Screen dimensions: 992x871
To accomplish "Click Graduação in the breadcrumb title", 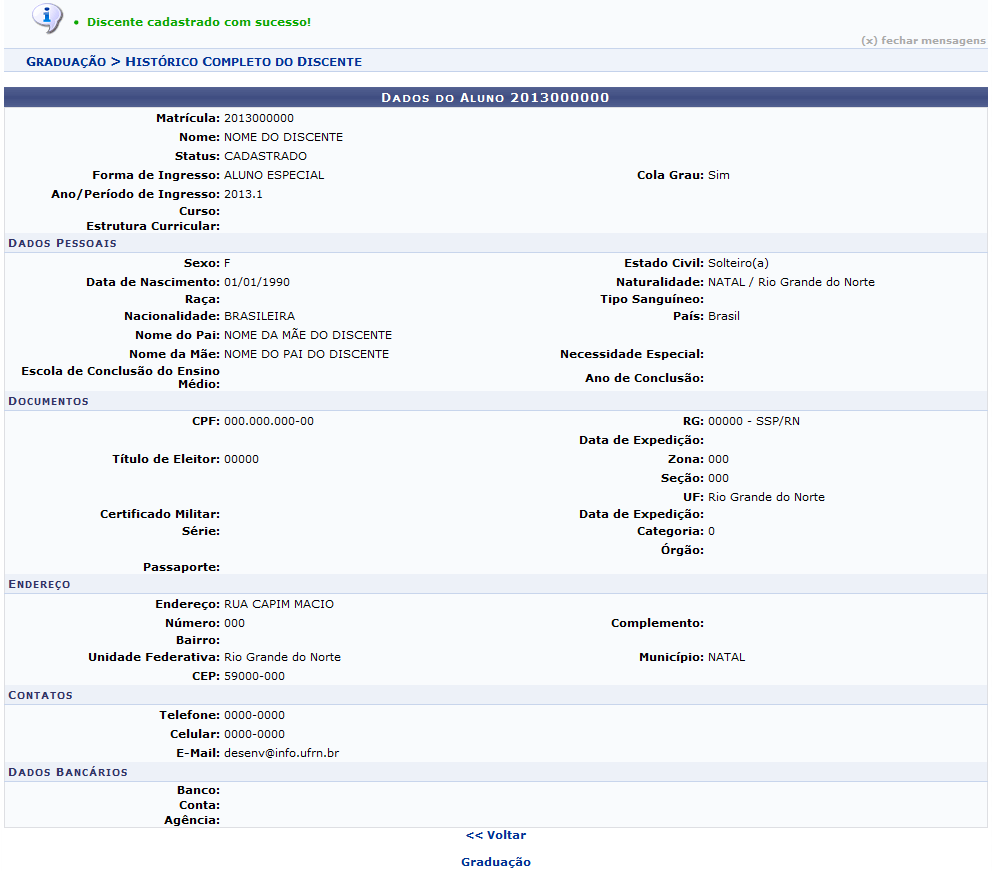I will (x=66, y=62).
